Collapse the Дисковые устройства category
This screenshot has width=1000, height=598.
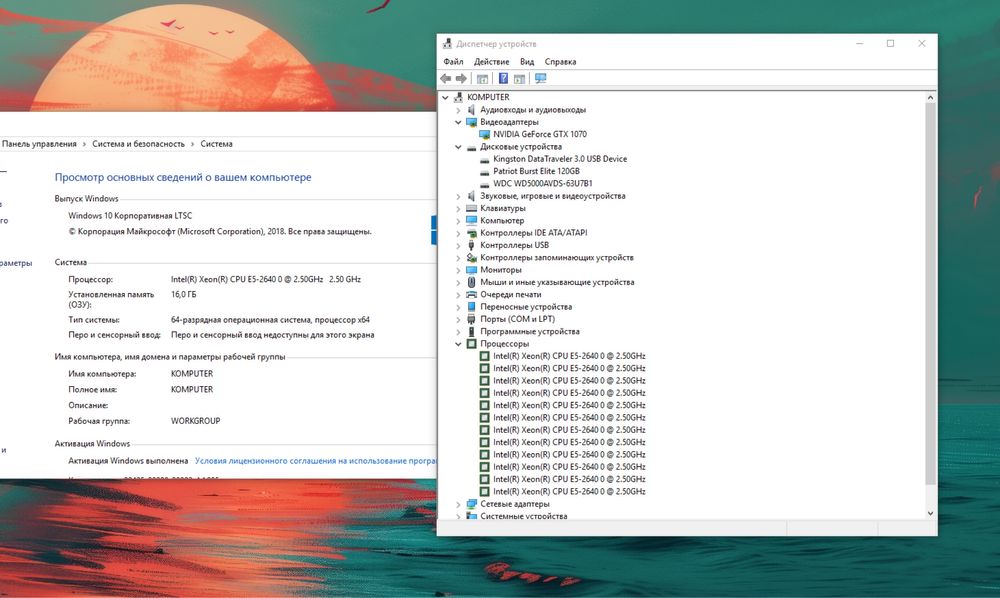point(458,147)
